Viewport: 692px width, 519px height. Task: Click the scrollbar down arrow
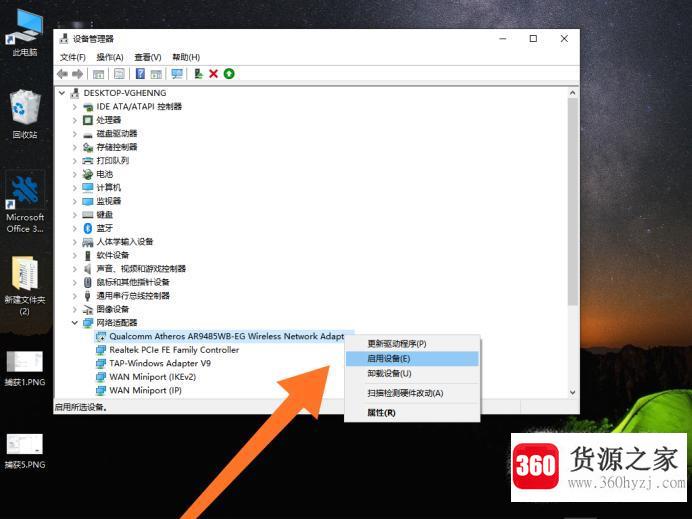[572, 392]
